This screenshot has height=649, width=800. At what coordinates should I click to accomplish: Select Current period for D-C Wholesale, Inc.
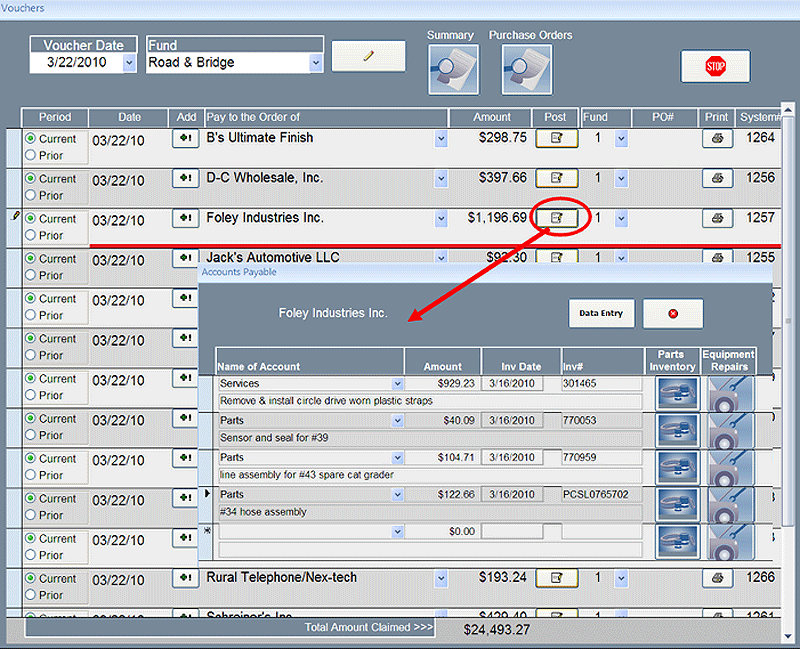pos(31,179)
